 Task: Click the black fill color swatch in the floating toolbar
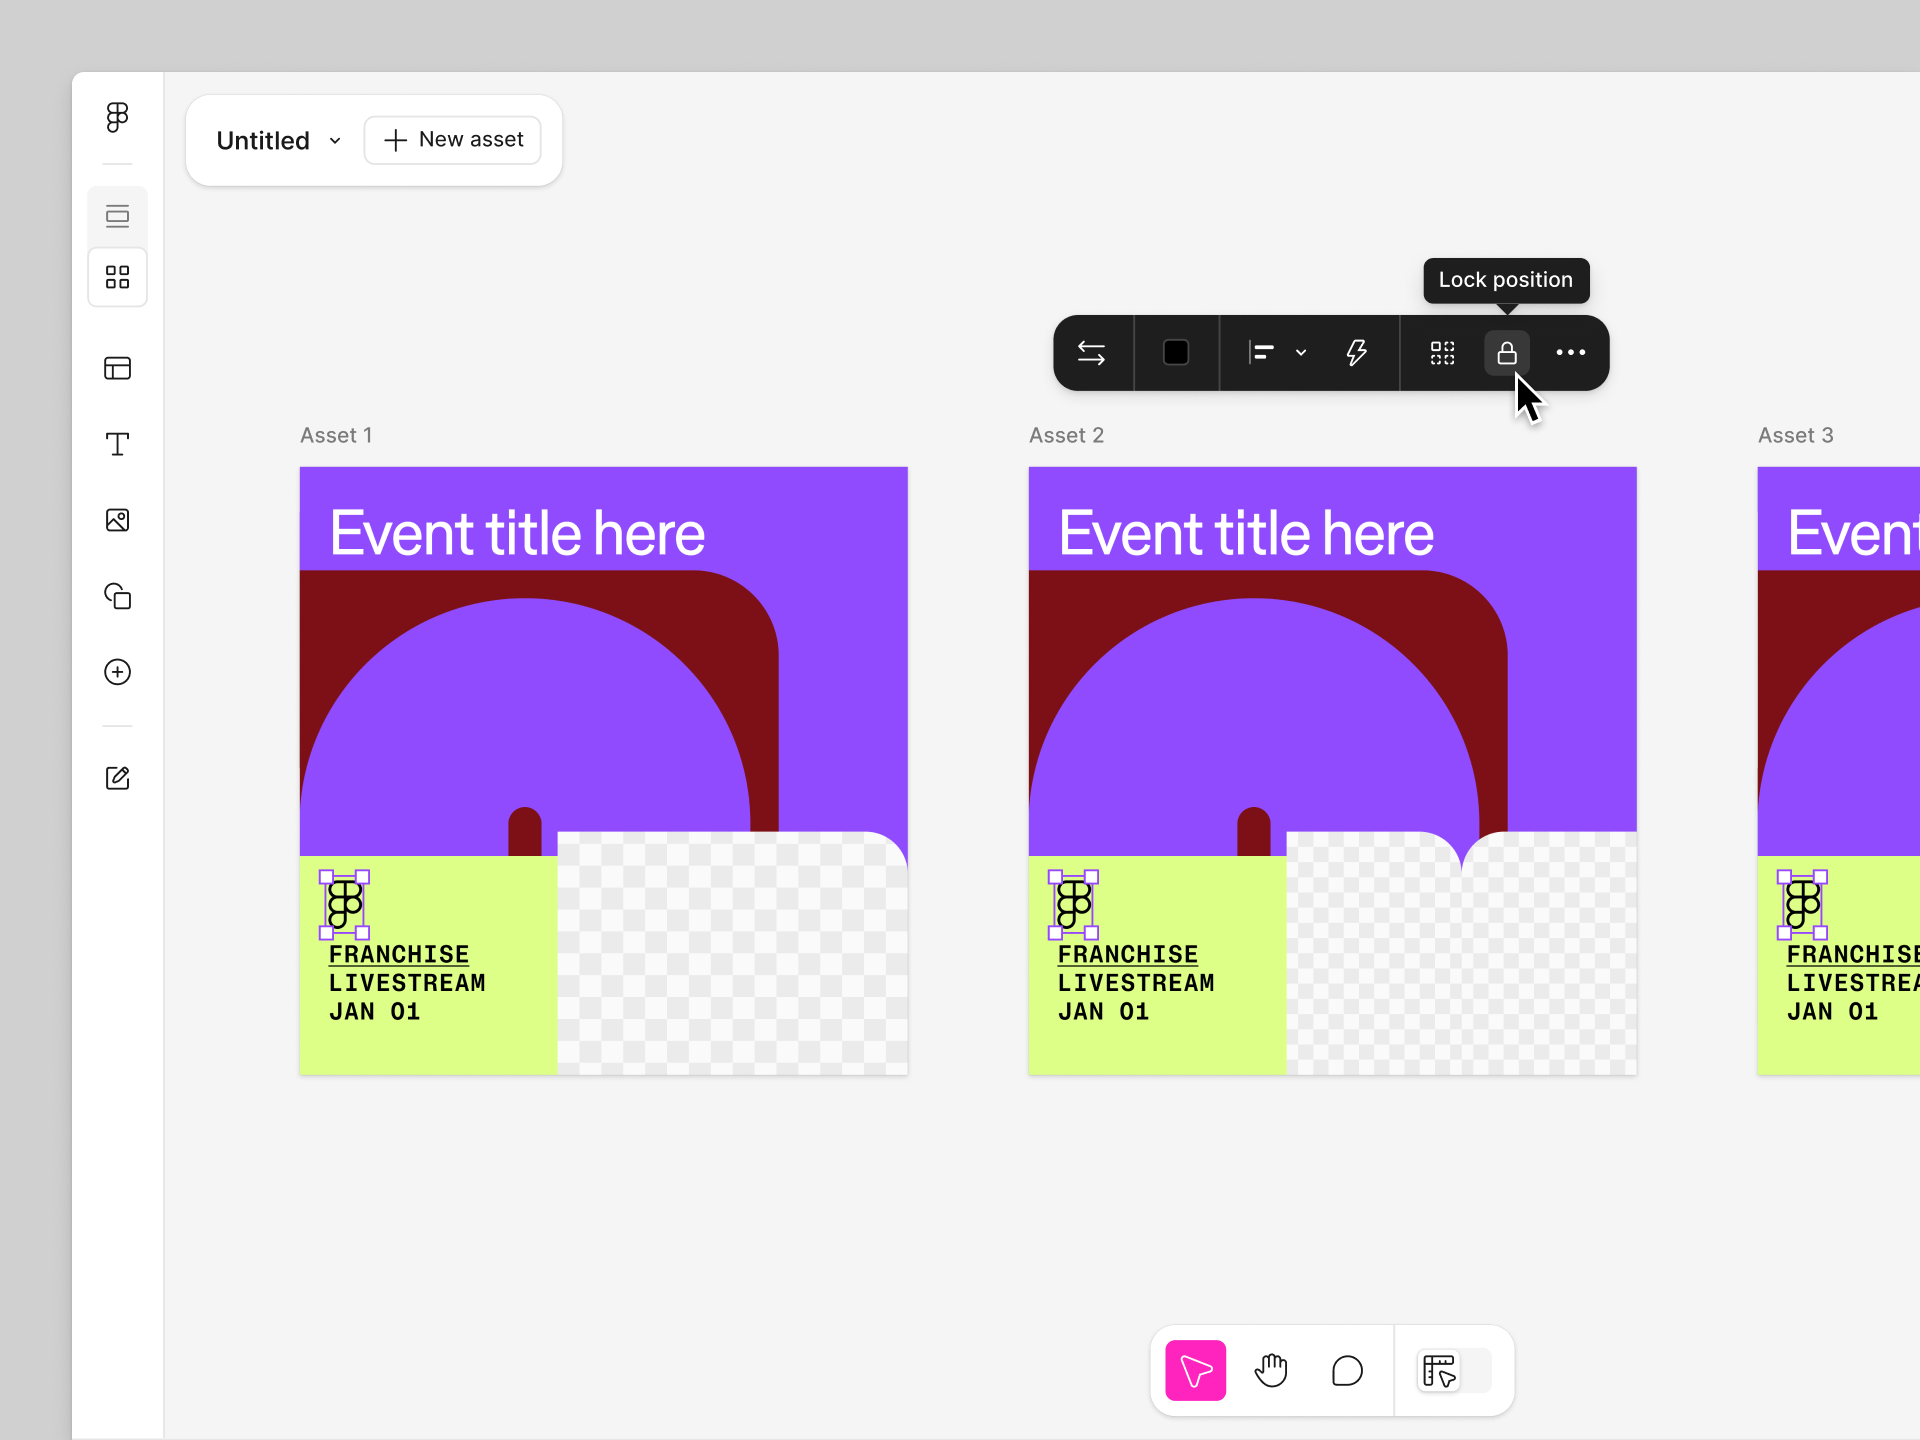pos(1176,353)
